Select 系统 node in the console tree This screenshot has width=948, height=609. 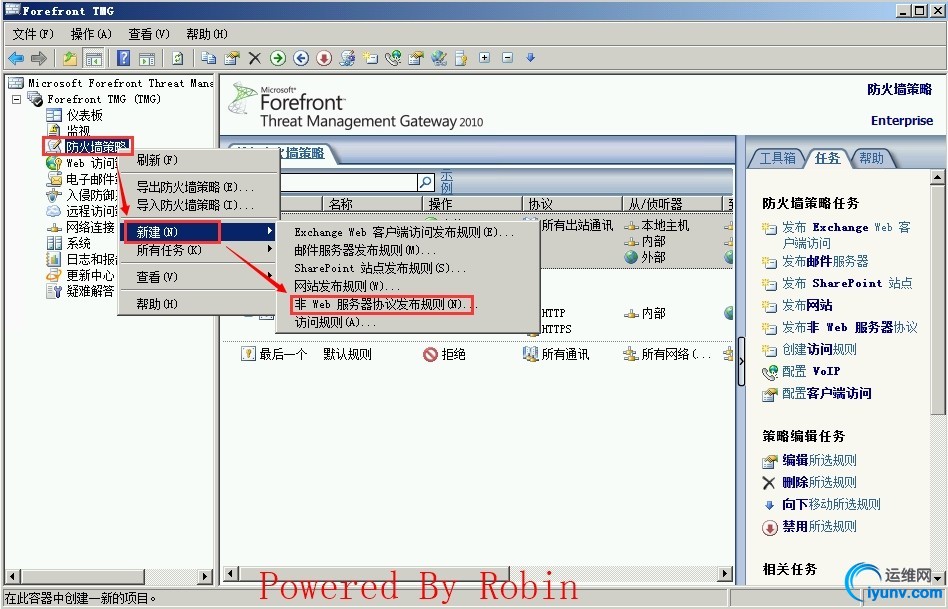(x=78, y=243)
